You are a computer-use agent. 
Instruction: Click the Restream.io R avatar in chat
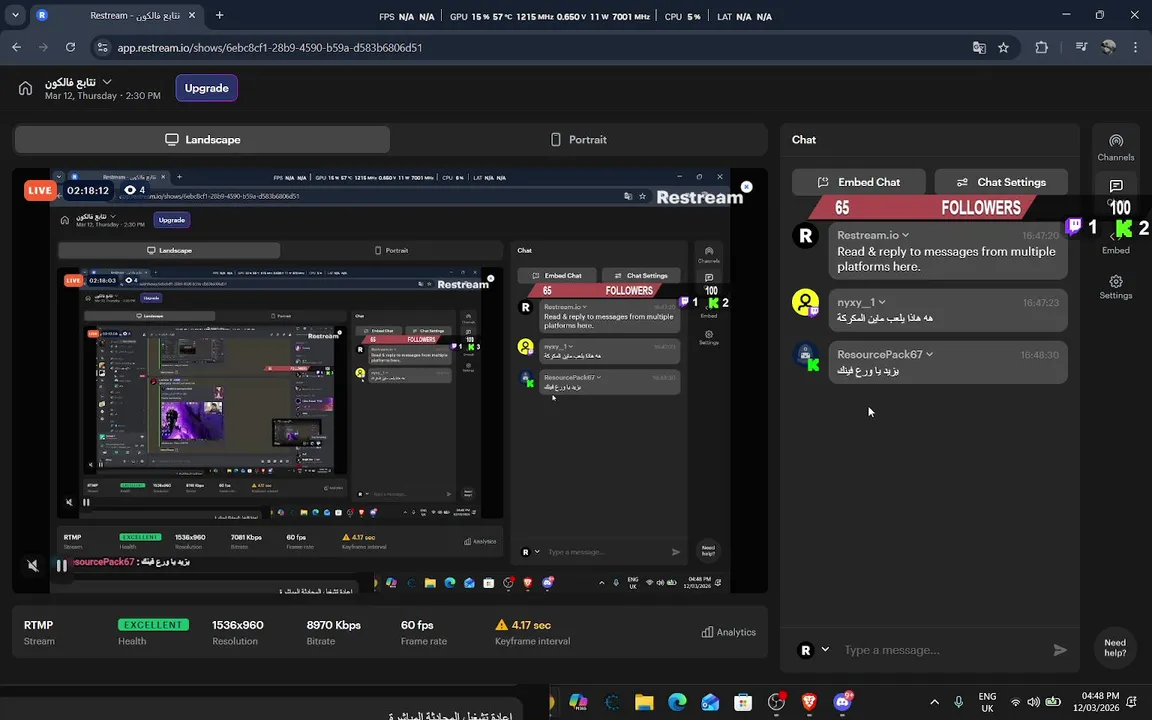point(805,236)
